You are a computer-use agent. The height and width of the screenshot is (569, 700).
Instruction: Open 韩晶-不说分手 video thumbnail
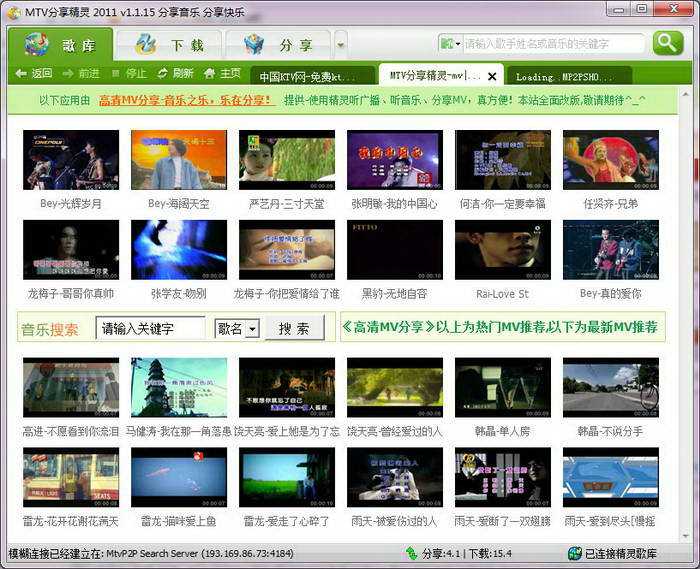point(611,387)
